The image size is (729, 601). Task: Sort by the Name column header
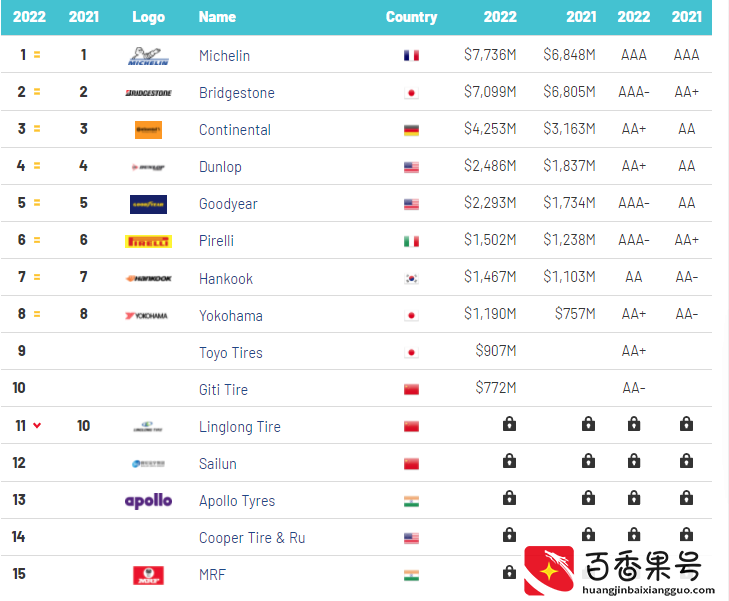click(x=217, y=17)
